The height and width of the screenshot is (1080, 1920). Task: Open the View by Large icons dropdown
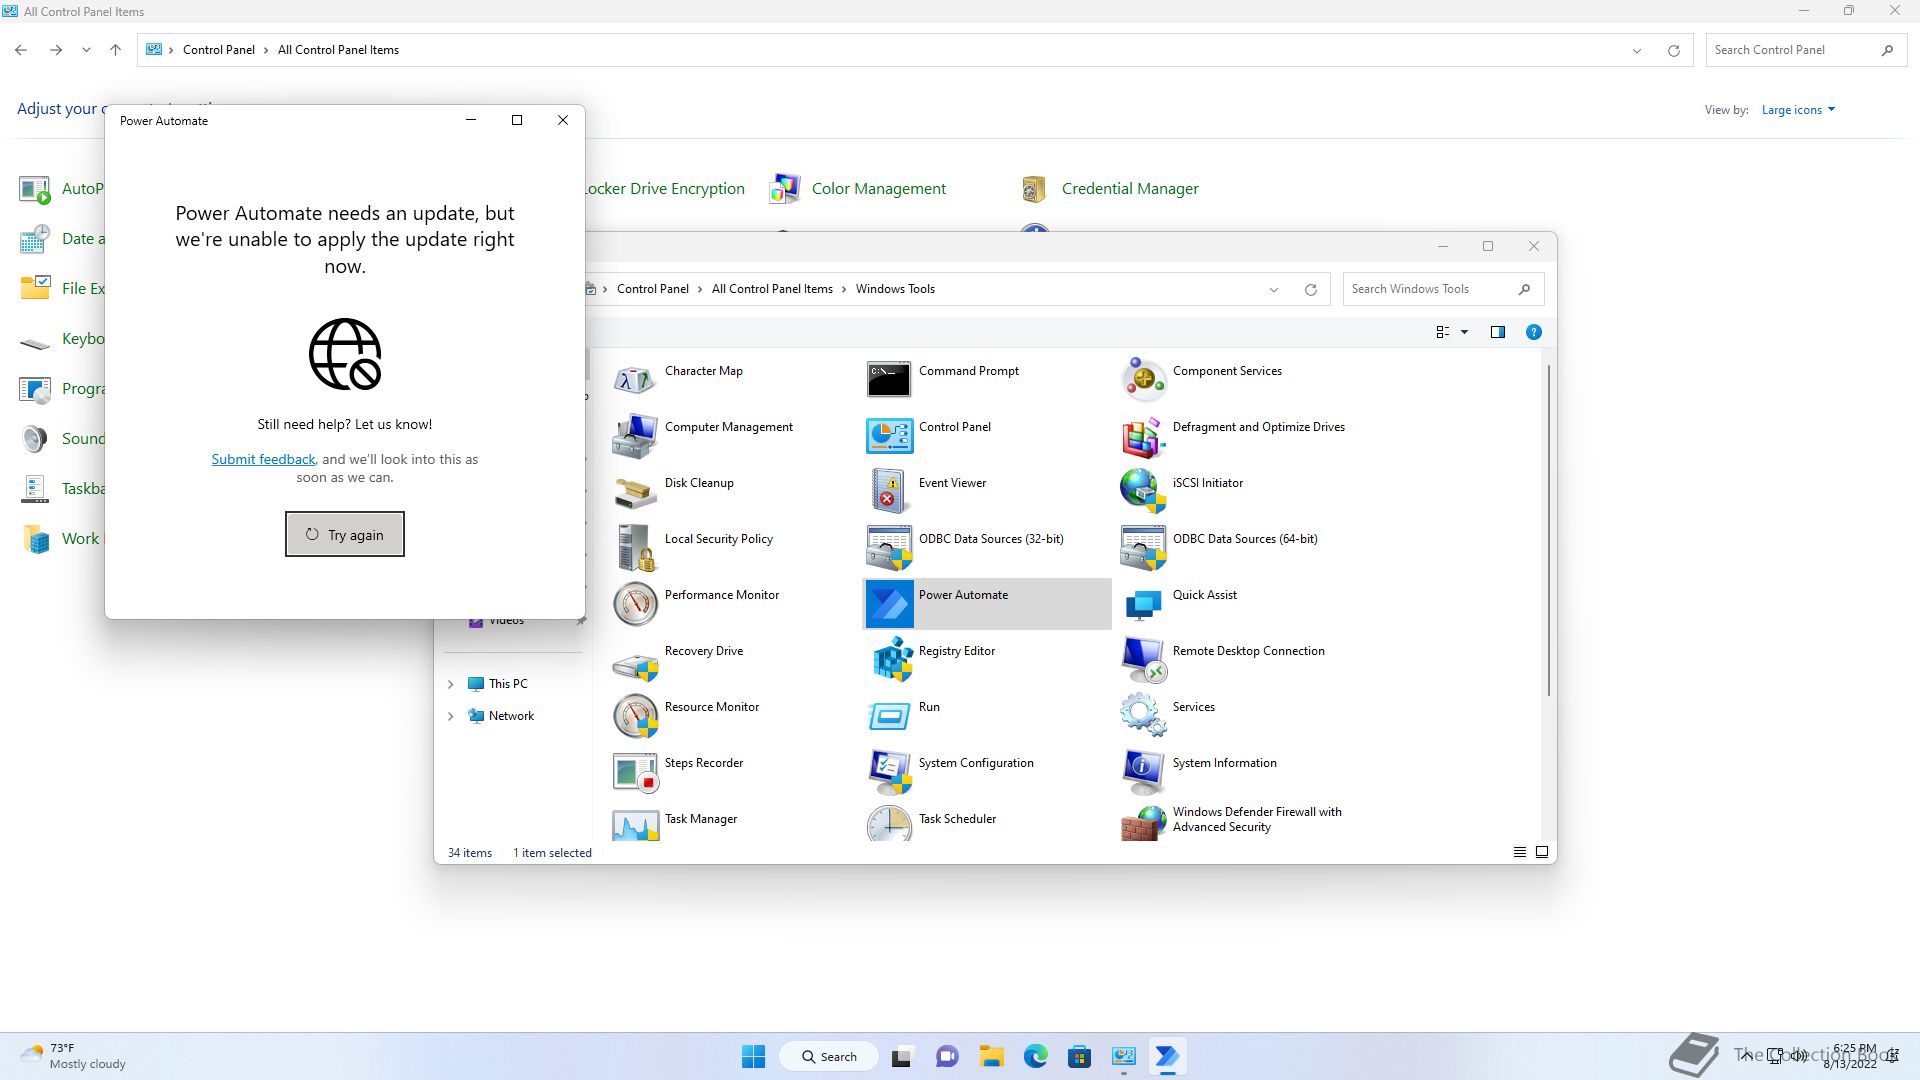(x=1798, y=110)
